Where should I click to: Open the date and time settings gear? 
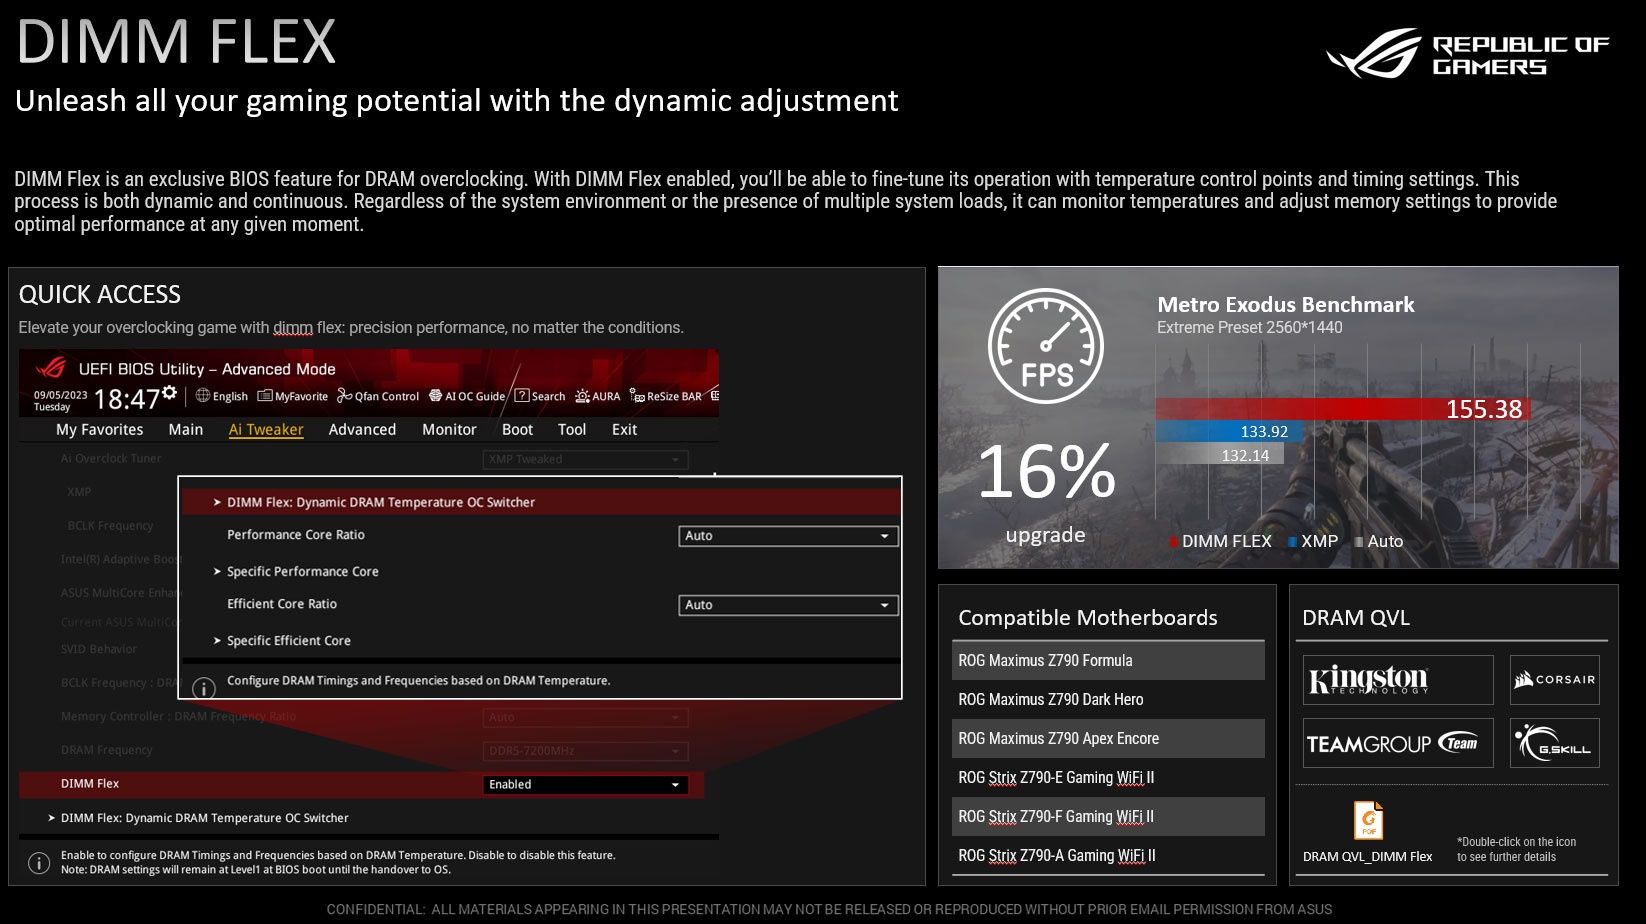click(x=170, y=392)
